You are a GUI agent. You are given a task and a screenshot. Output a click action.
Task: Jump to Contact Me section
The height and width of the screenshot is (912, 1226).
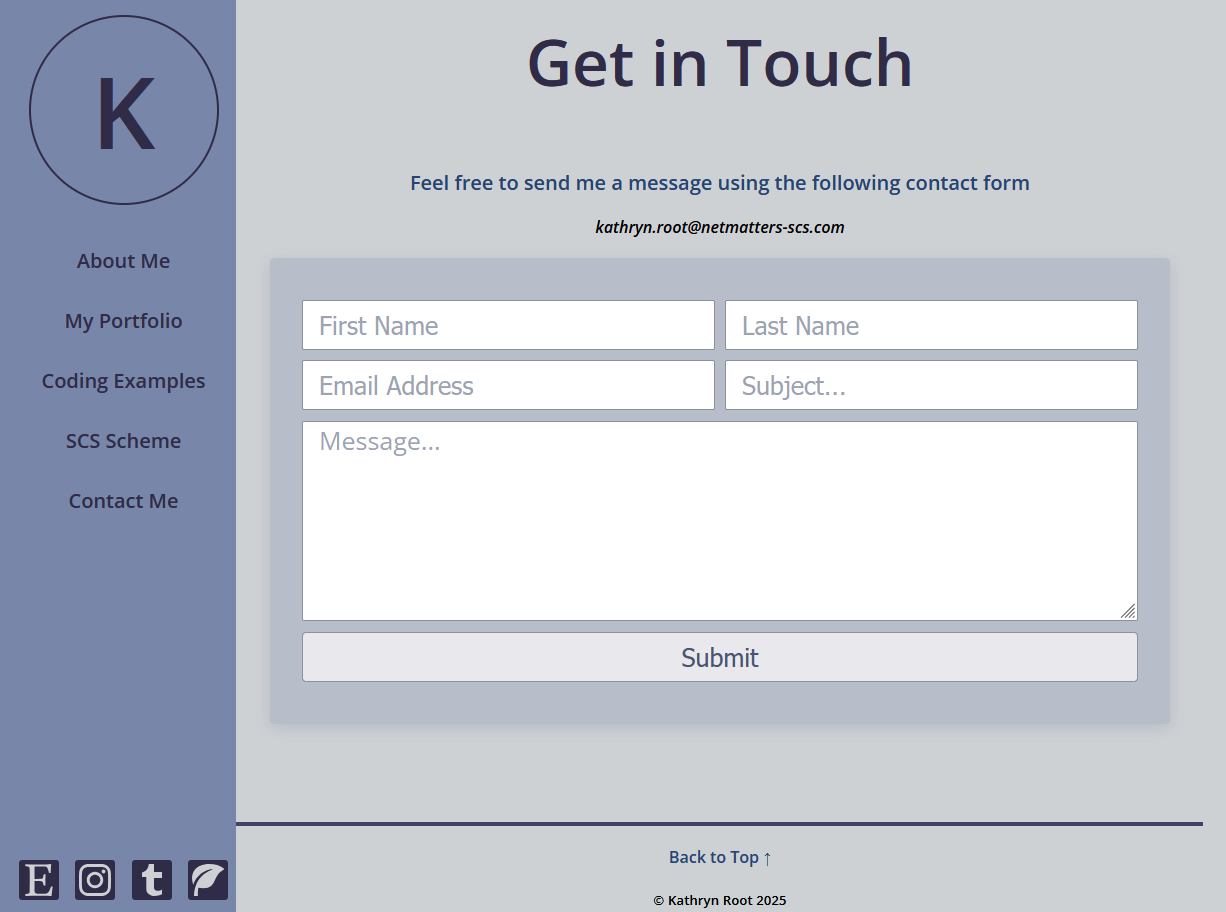tap(123, 501)
